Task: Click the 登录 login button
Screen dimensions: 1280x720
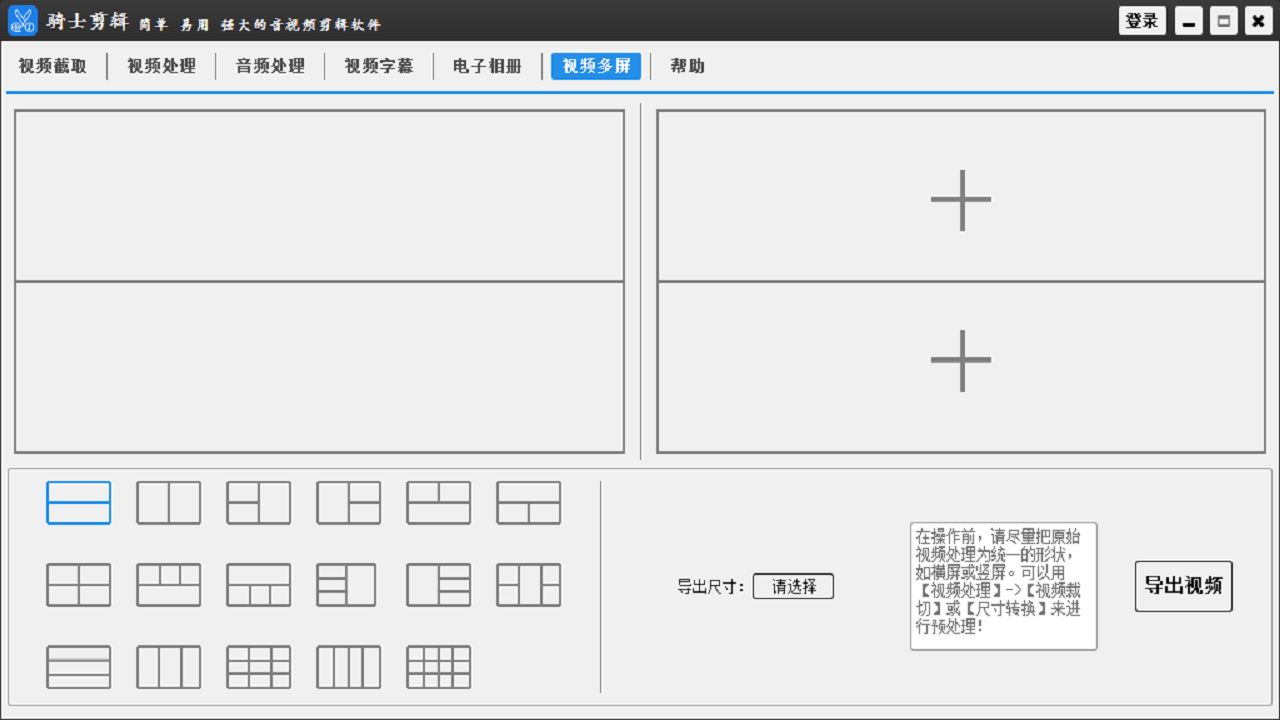Action: (x=1141, y=21)
